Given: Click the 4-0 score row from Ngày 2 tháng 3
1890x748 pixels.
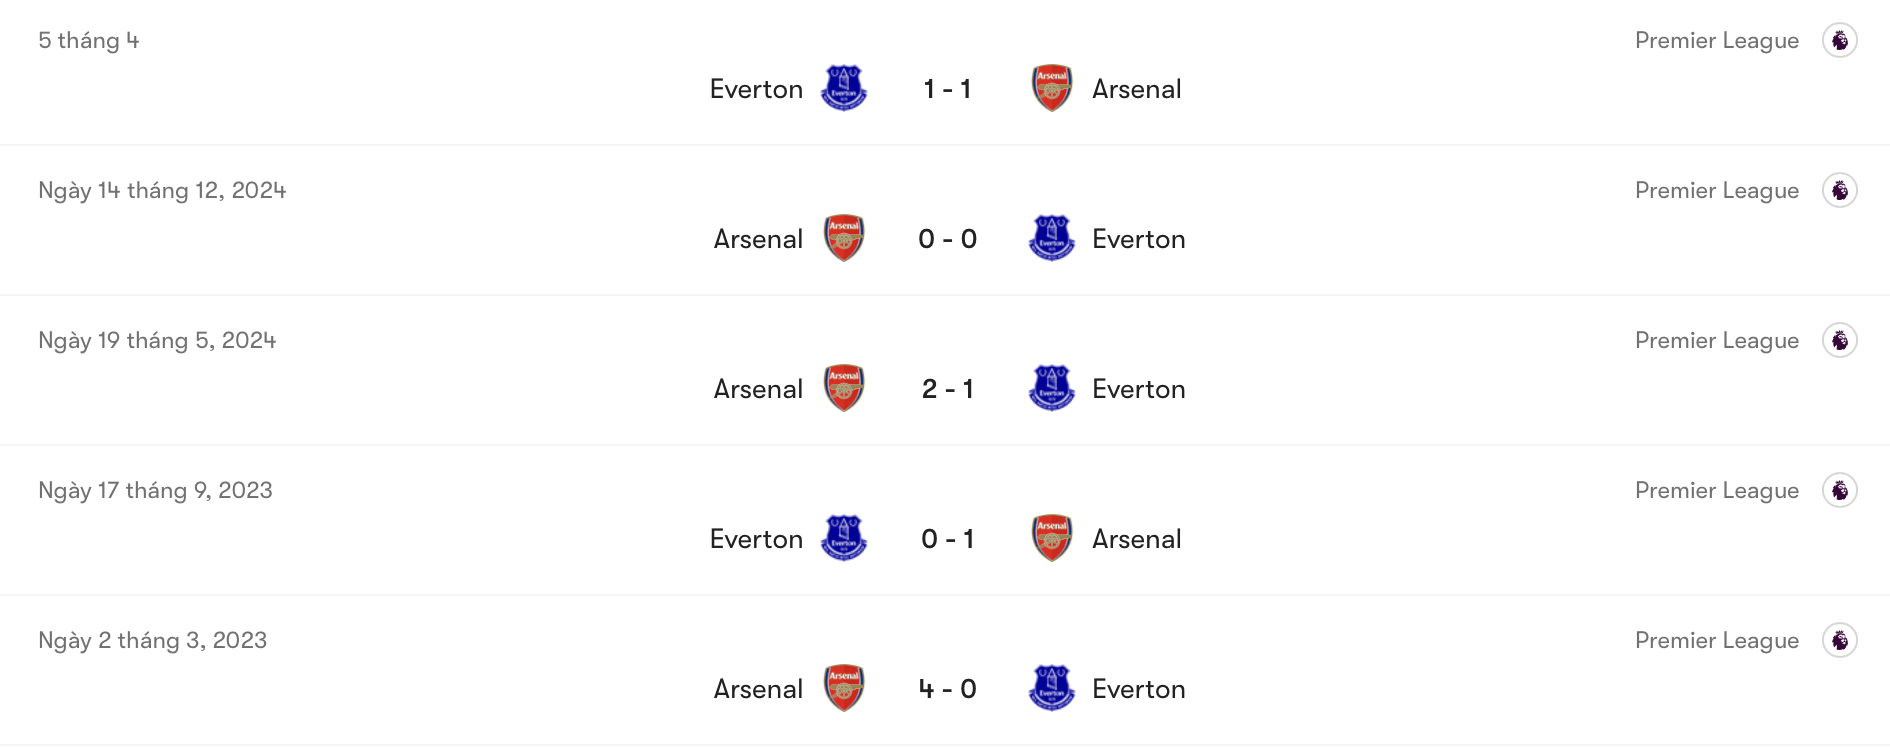Looking at the screenshot, I should [948, 688].
